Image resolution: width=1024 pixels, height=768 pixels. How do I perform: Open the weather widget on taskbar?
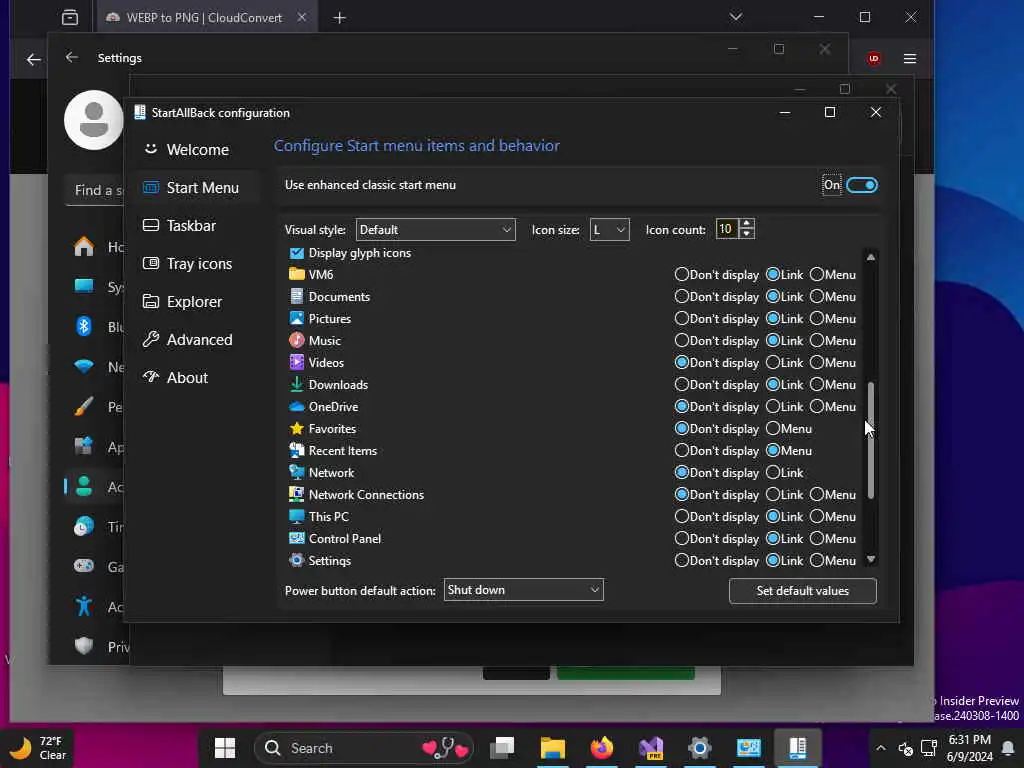39,748
